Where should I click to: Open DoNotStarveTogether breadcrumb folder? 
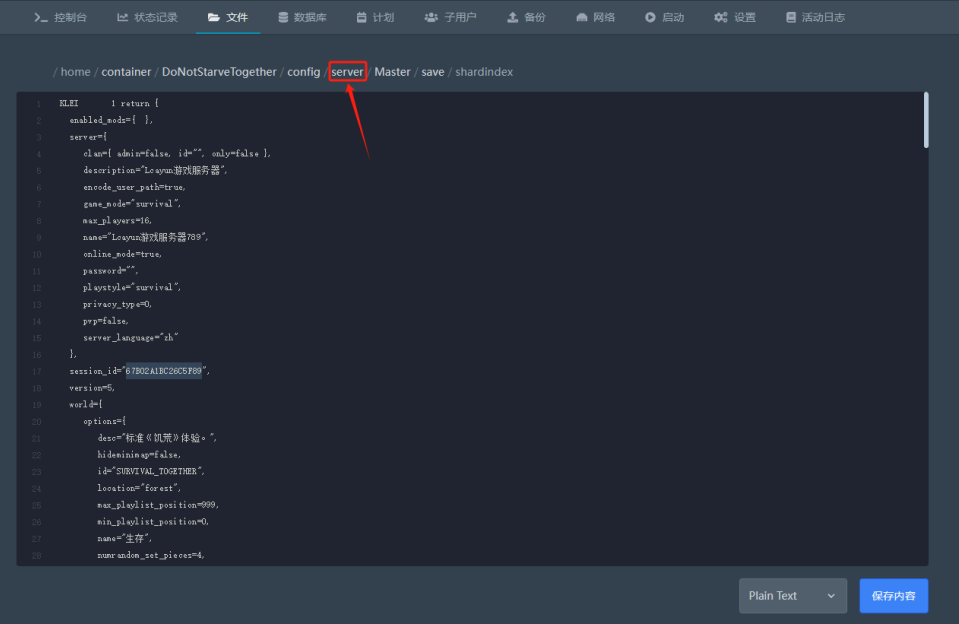pyautogui.click(x=219, y=72)
